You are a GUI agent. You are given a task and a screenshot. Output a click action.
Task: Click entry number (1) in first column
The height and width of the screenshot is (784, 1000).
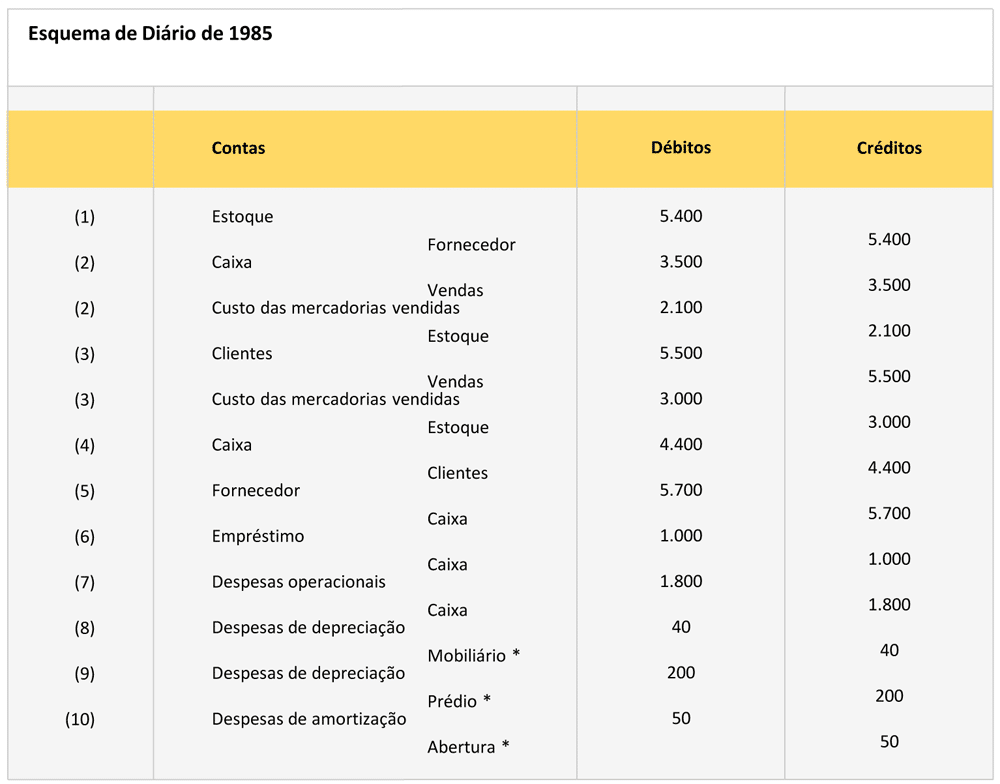[84, 217]
